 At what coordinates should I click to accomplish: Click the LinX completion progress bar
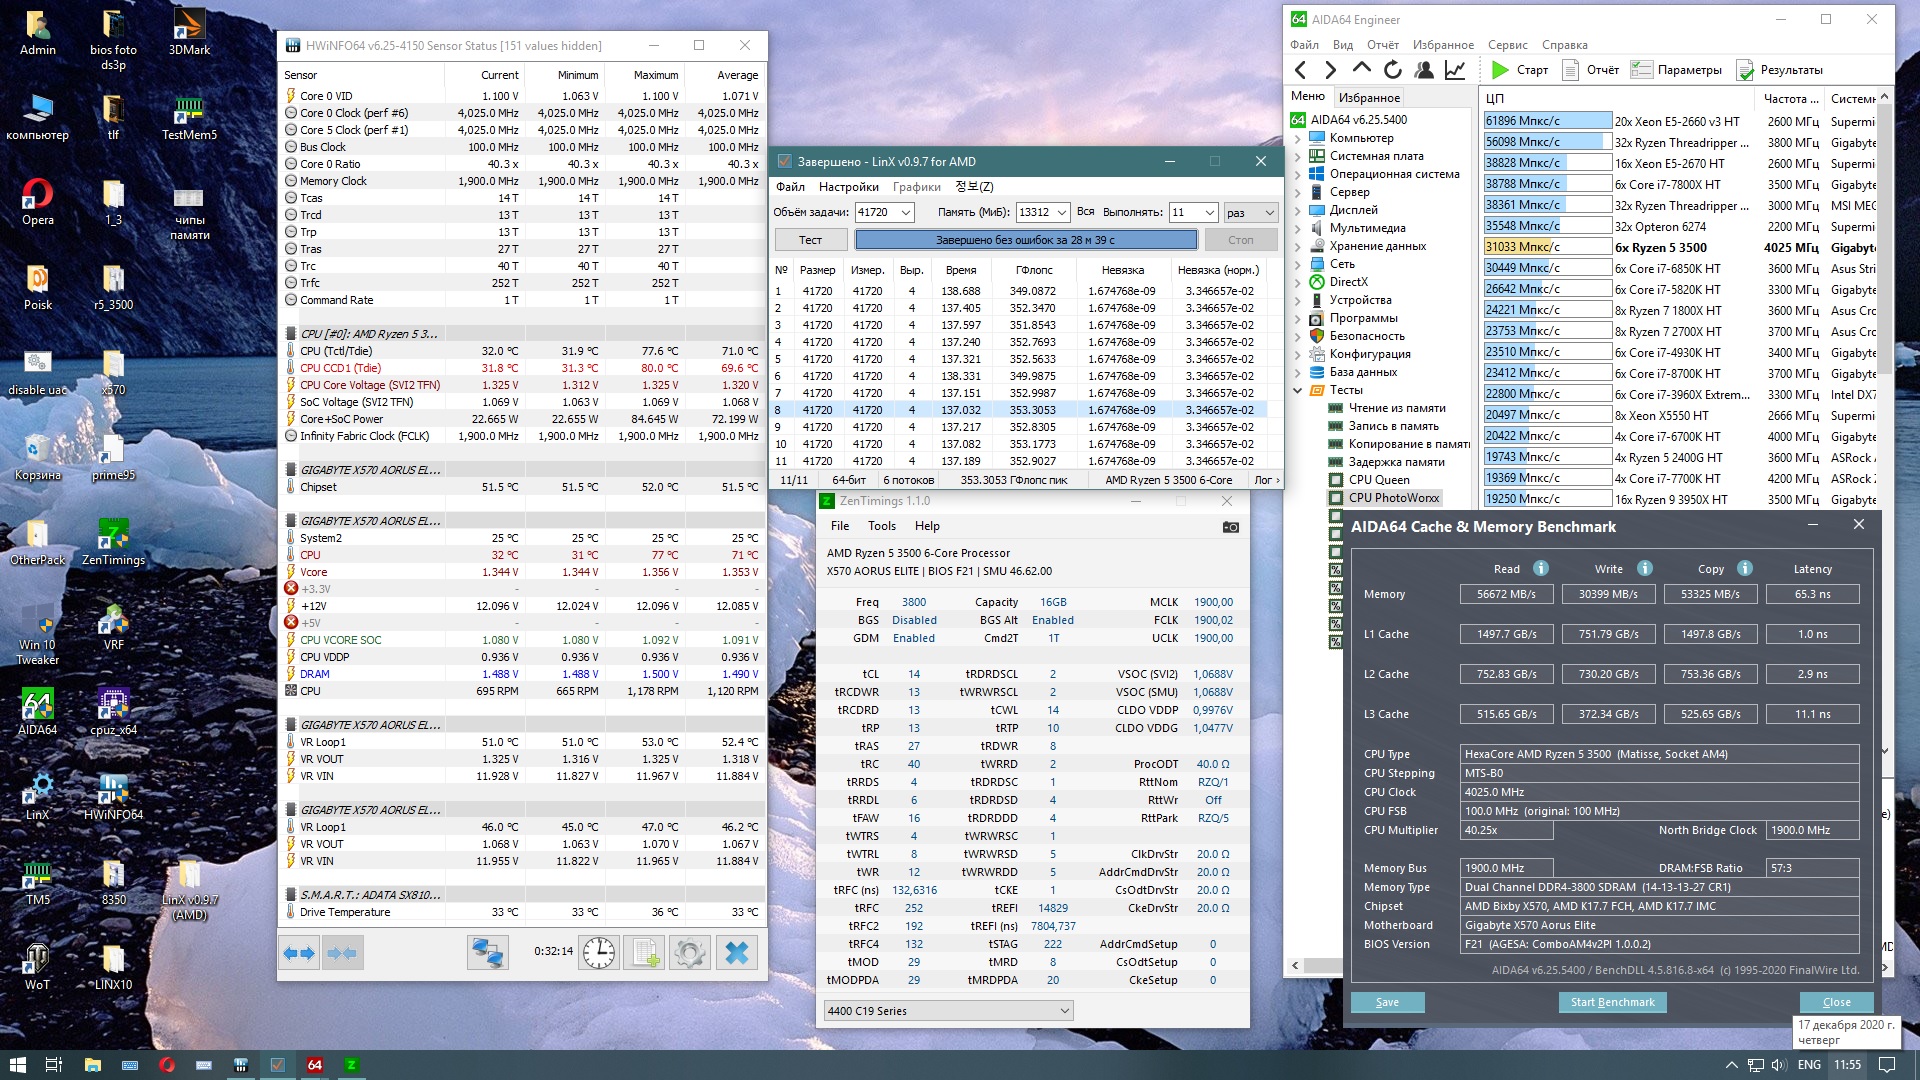click(x=1025, y=240)
